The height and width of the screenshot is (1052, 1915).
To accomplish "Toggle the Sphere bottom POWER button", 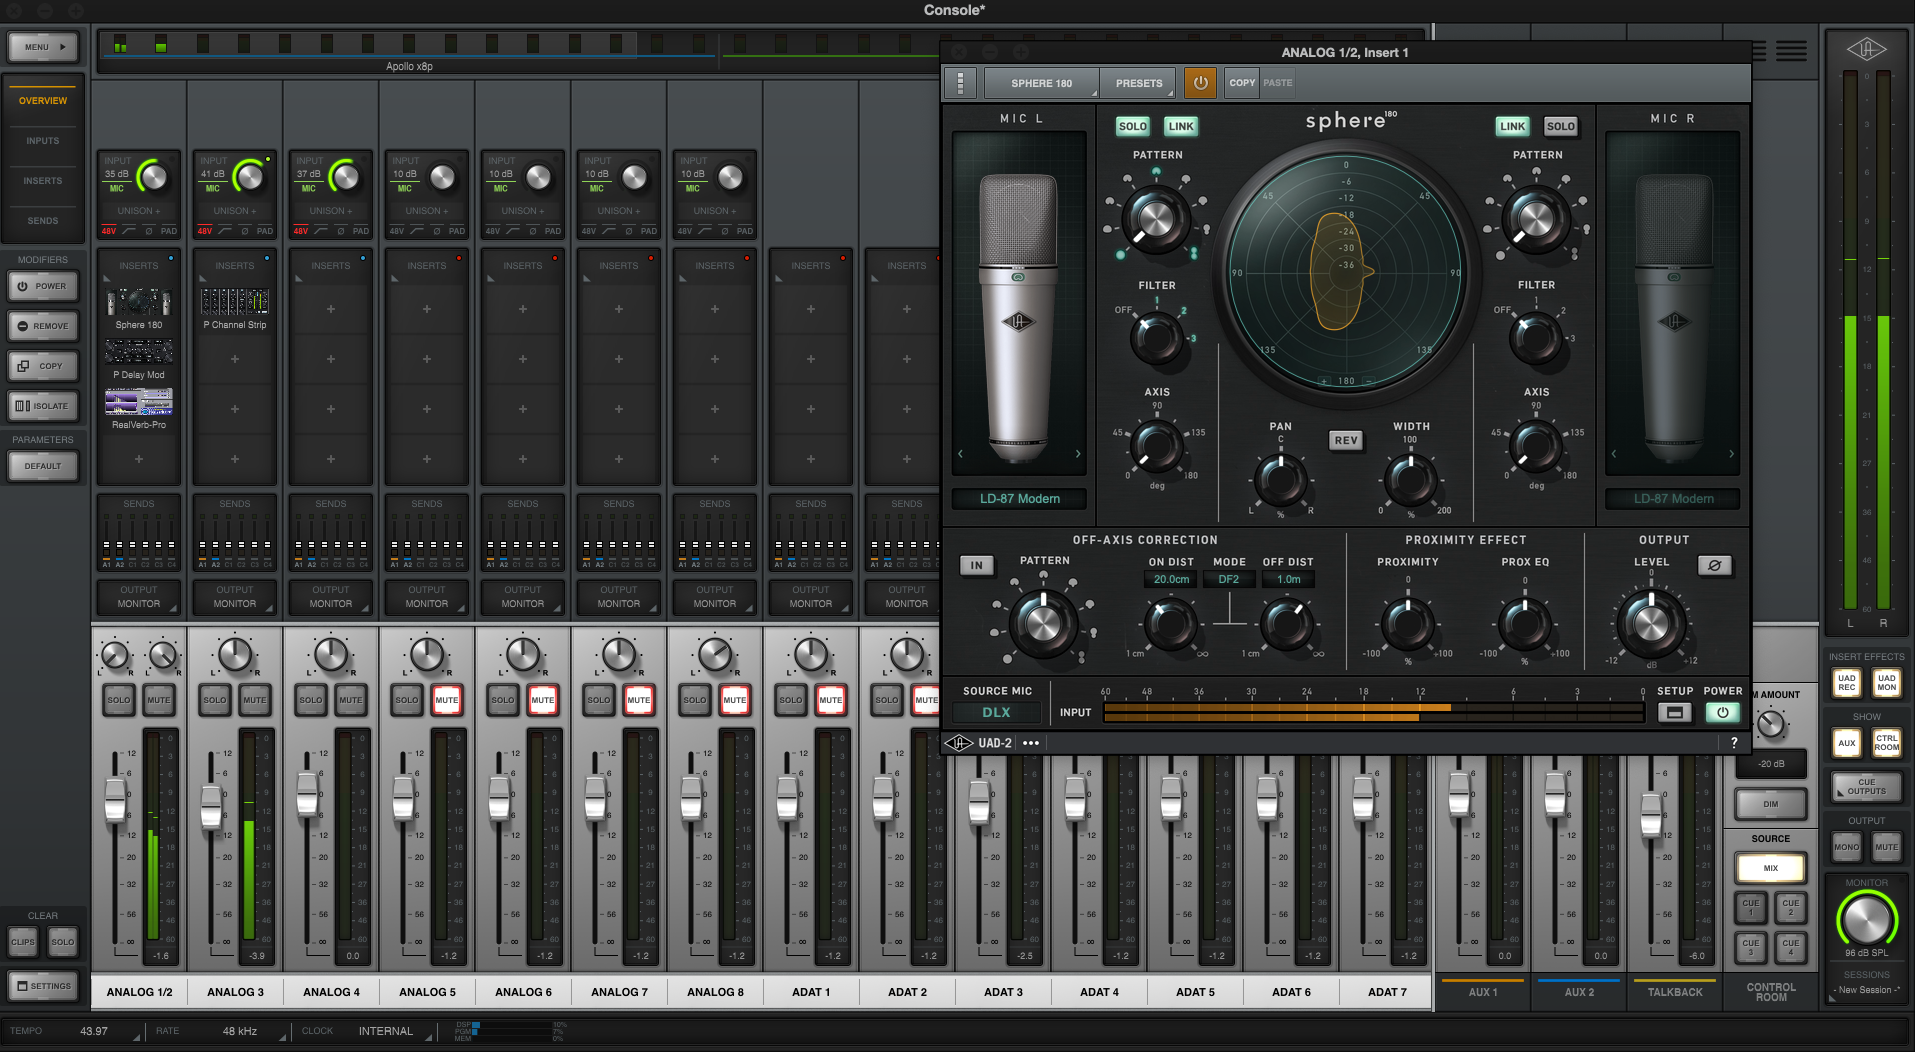I will point(1722,713).
